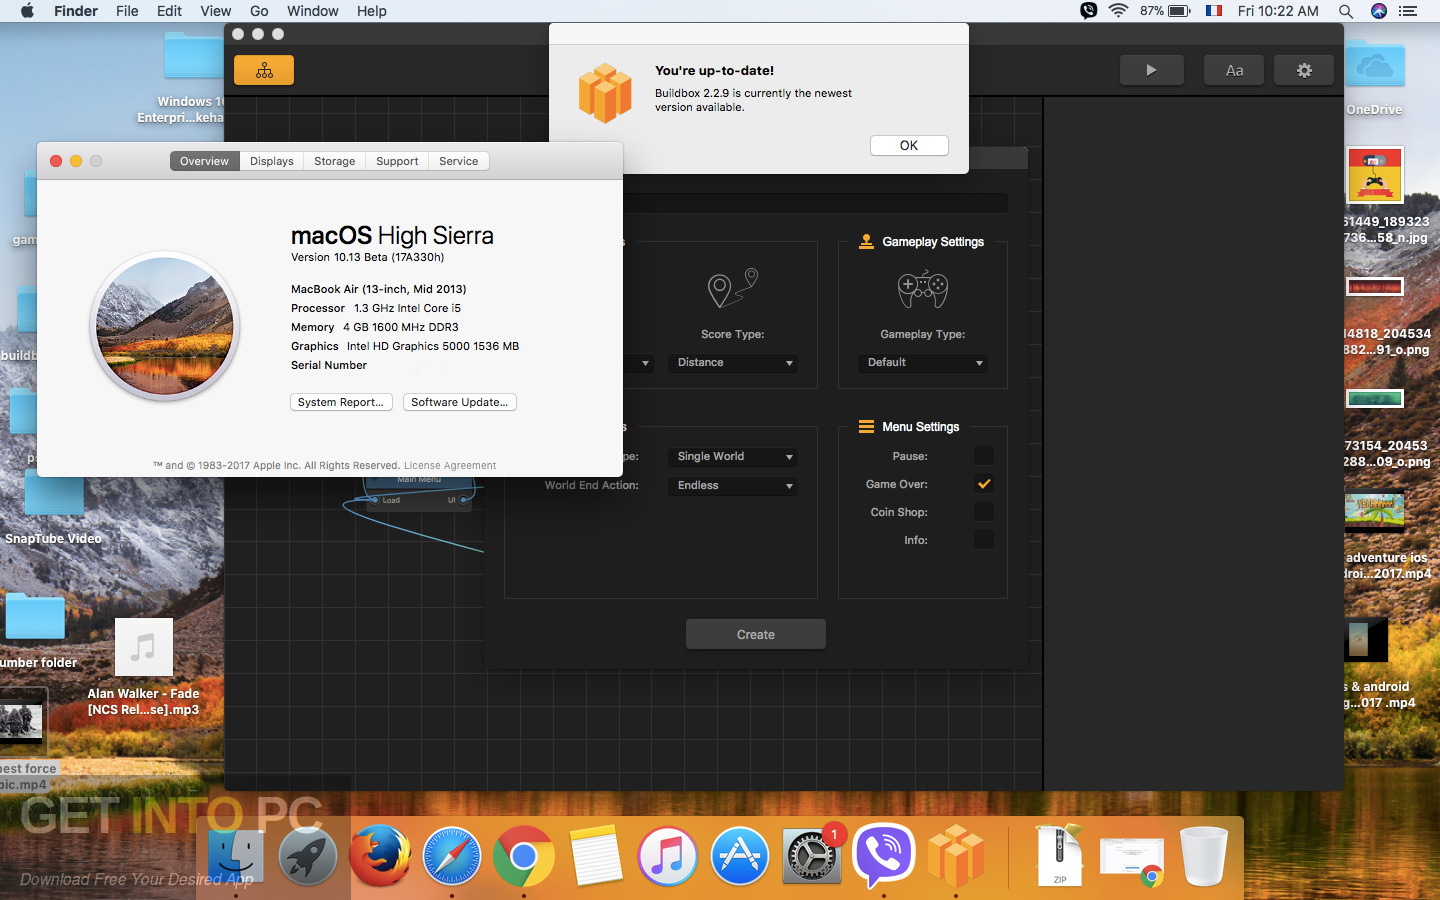Click the play preview button in Buildbox

click(1151, 70)
